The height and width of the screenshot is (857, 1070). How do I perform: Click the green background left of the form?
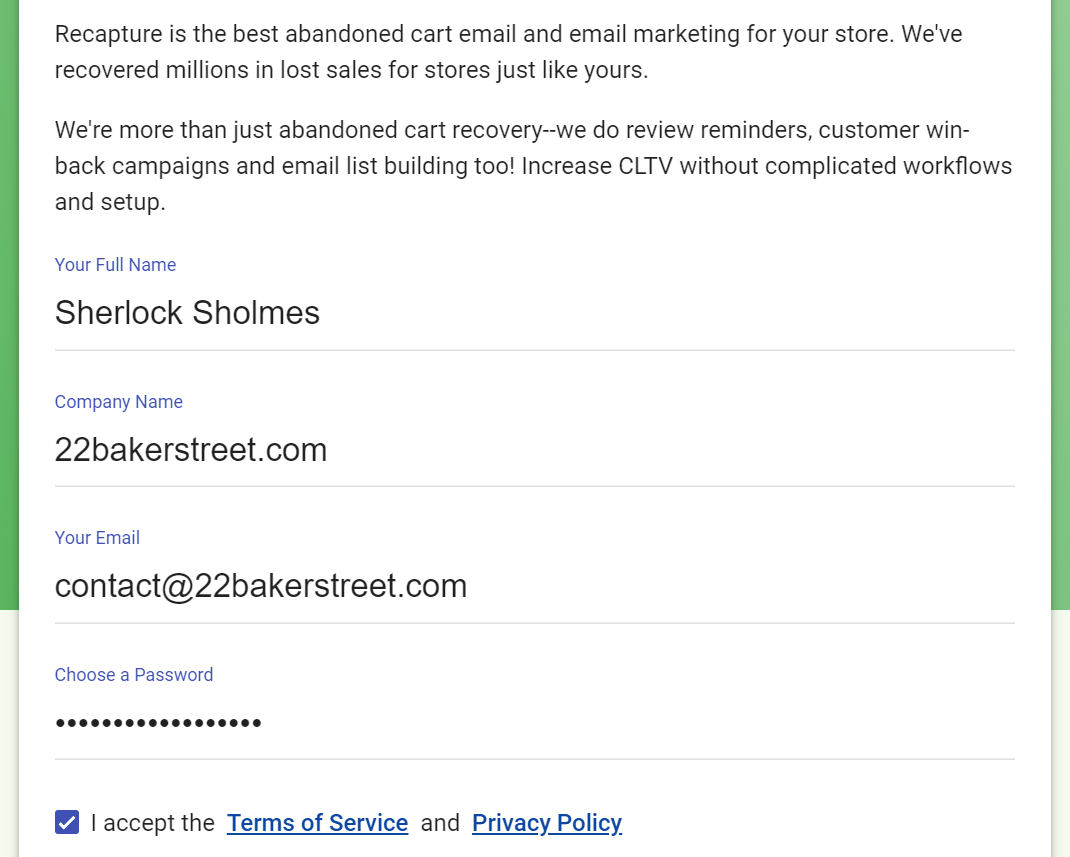(x=9, y=300)
